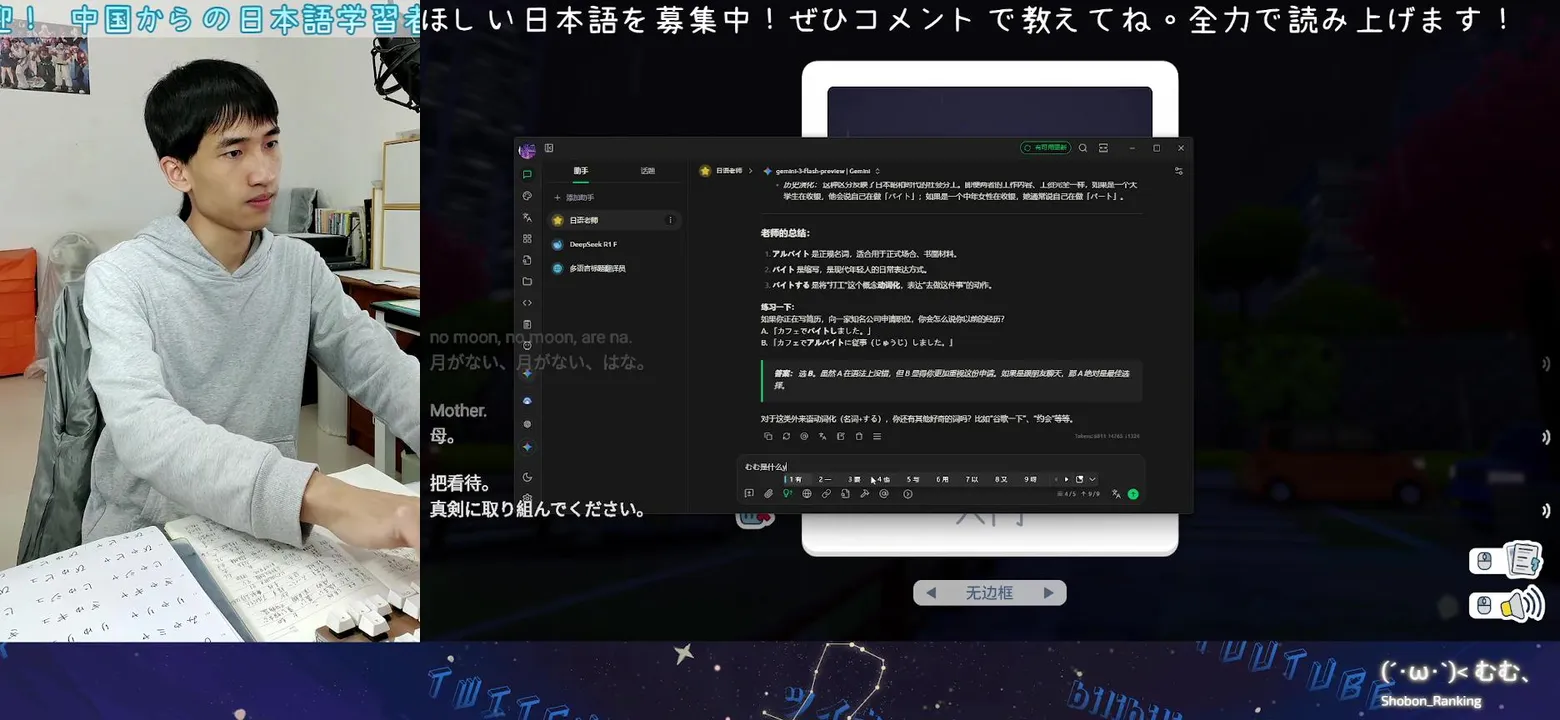
Task: Open the mini-apps grid icon in sidebar
Action: 527,239
